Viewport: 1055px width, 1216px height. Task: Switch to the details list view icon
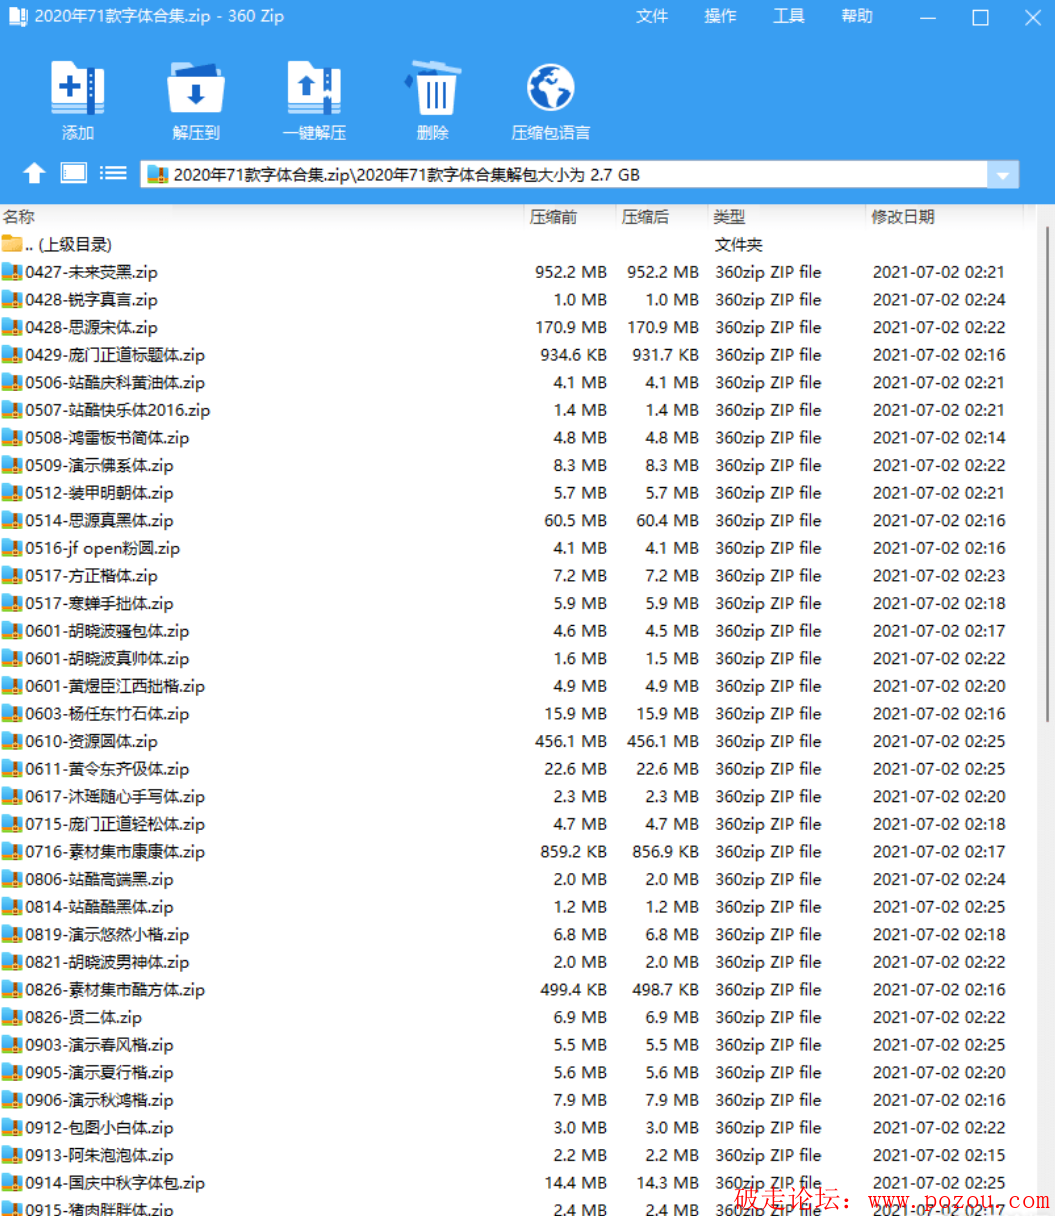[x=113, y=173]
